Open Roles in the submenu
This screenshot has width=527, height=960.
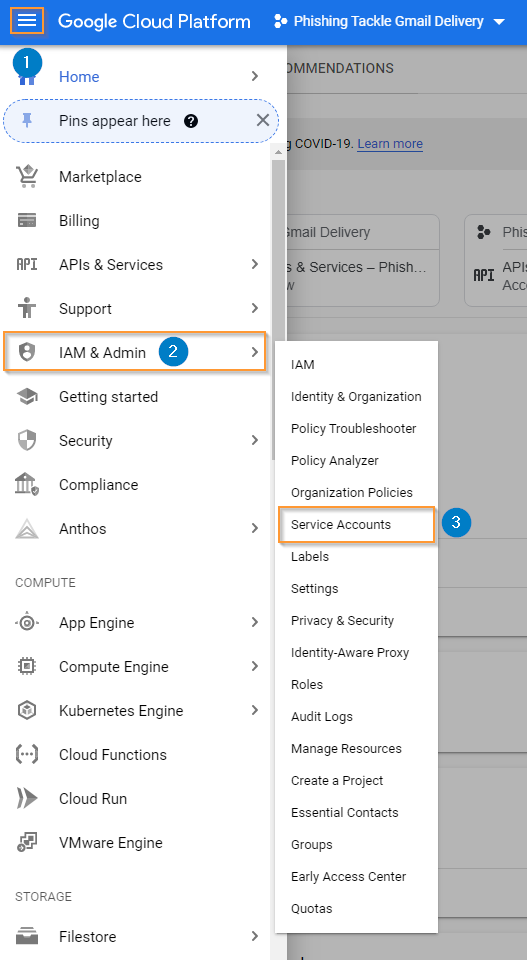click(356, 684)
